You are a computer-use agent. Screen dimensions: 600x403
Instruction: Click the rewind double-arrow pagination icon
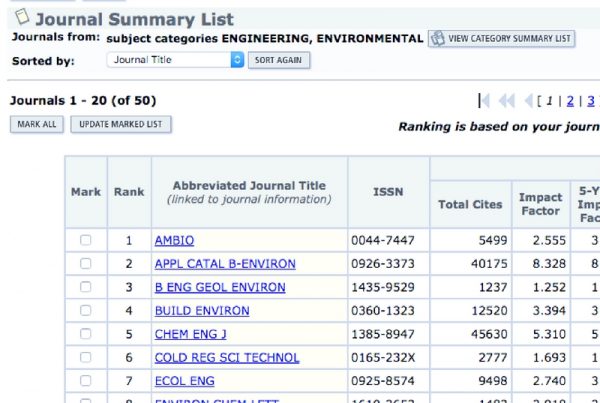(x=506, y=100)
